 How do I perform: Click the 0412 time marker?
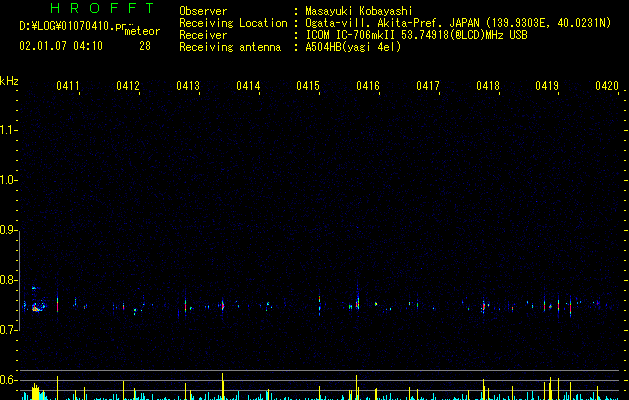(x=128, y=86)
